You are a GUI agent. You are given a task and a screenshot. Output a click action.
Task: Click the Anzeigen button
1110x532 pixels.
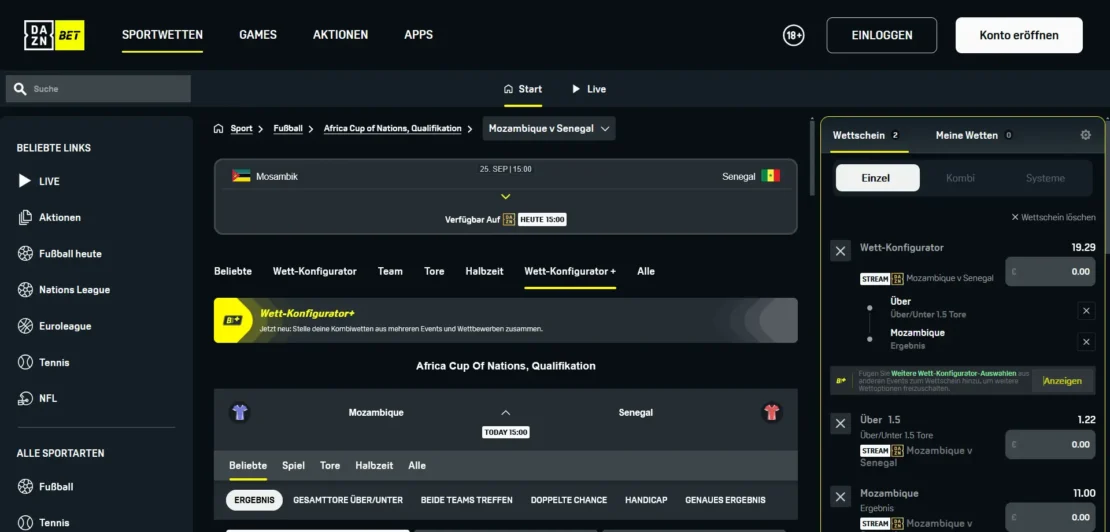pyautogui.click(x=1063, y=381)
